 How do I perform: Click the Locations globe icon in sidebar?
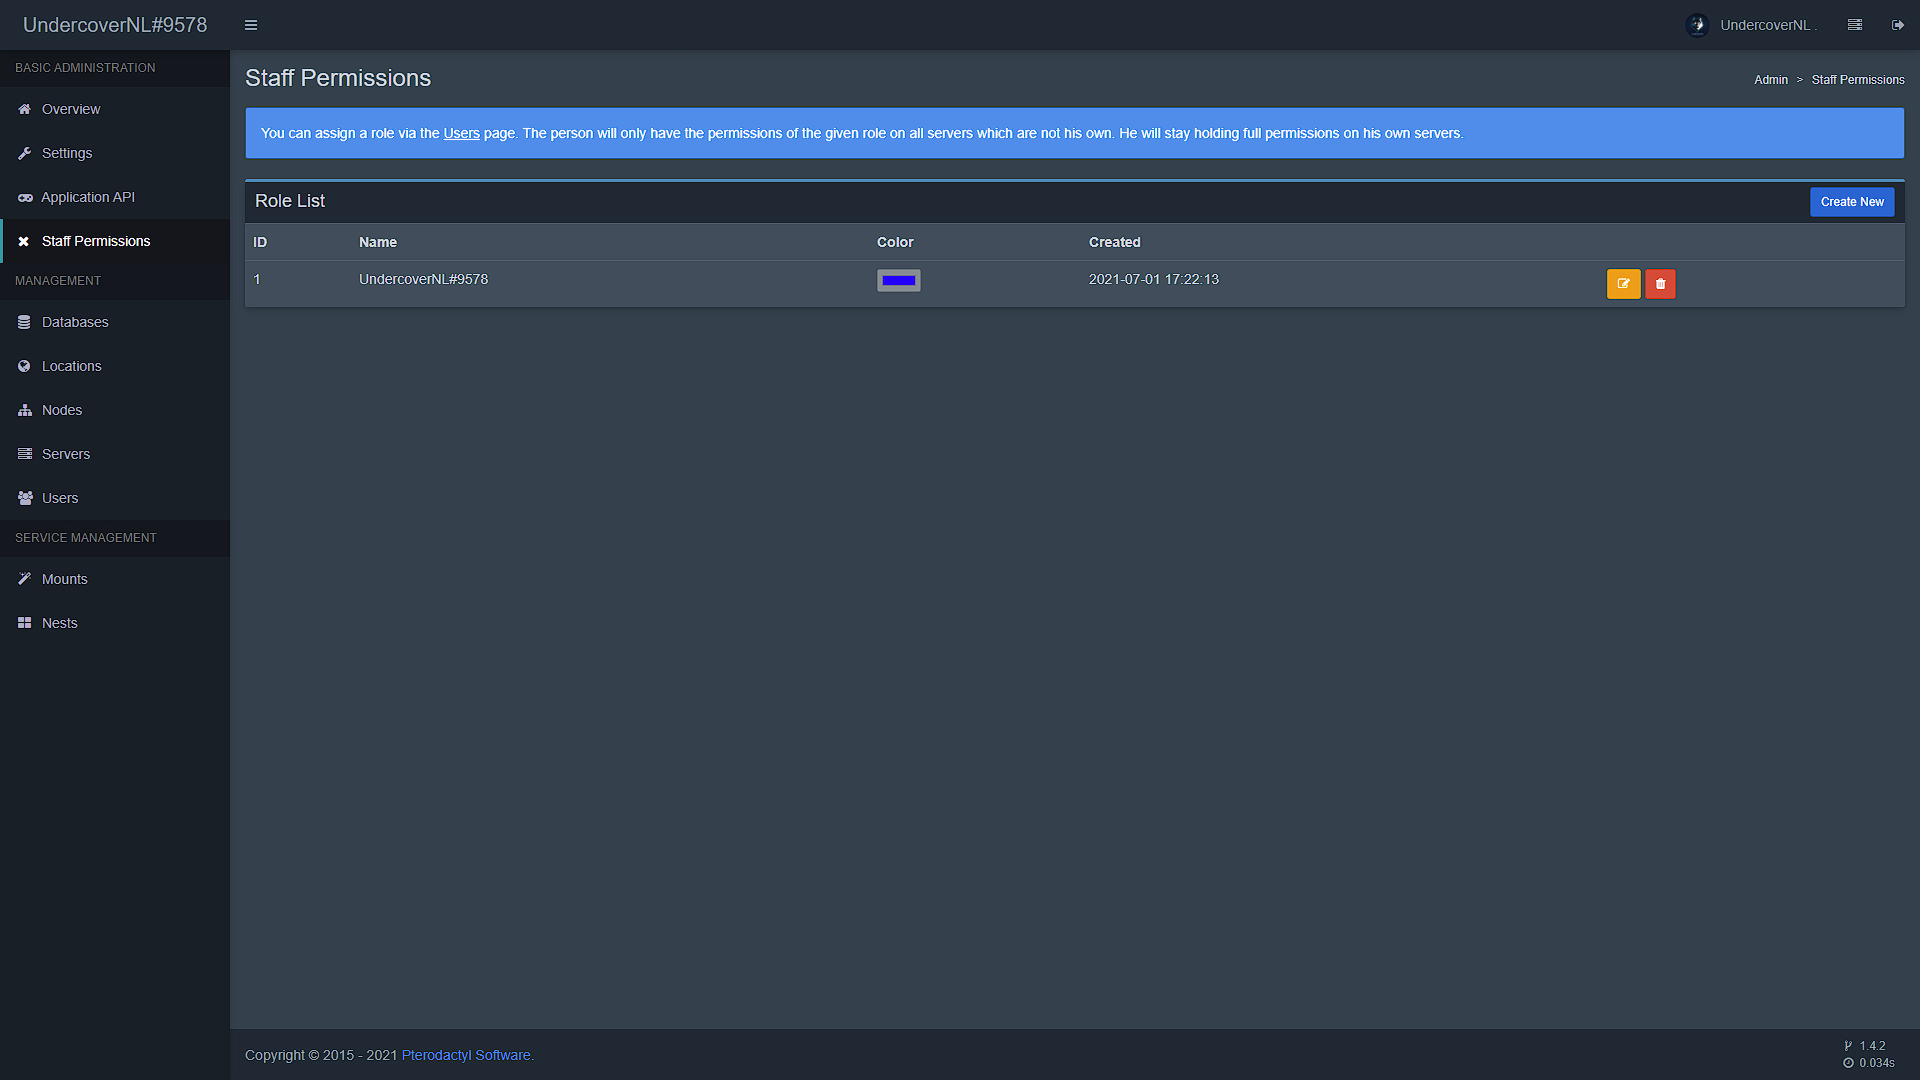(25, 366)
